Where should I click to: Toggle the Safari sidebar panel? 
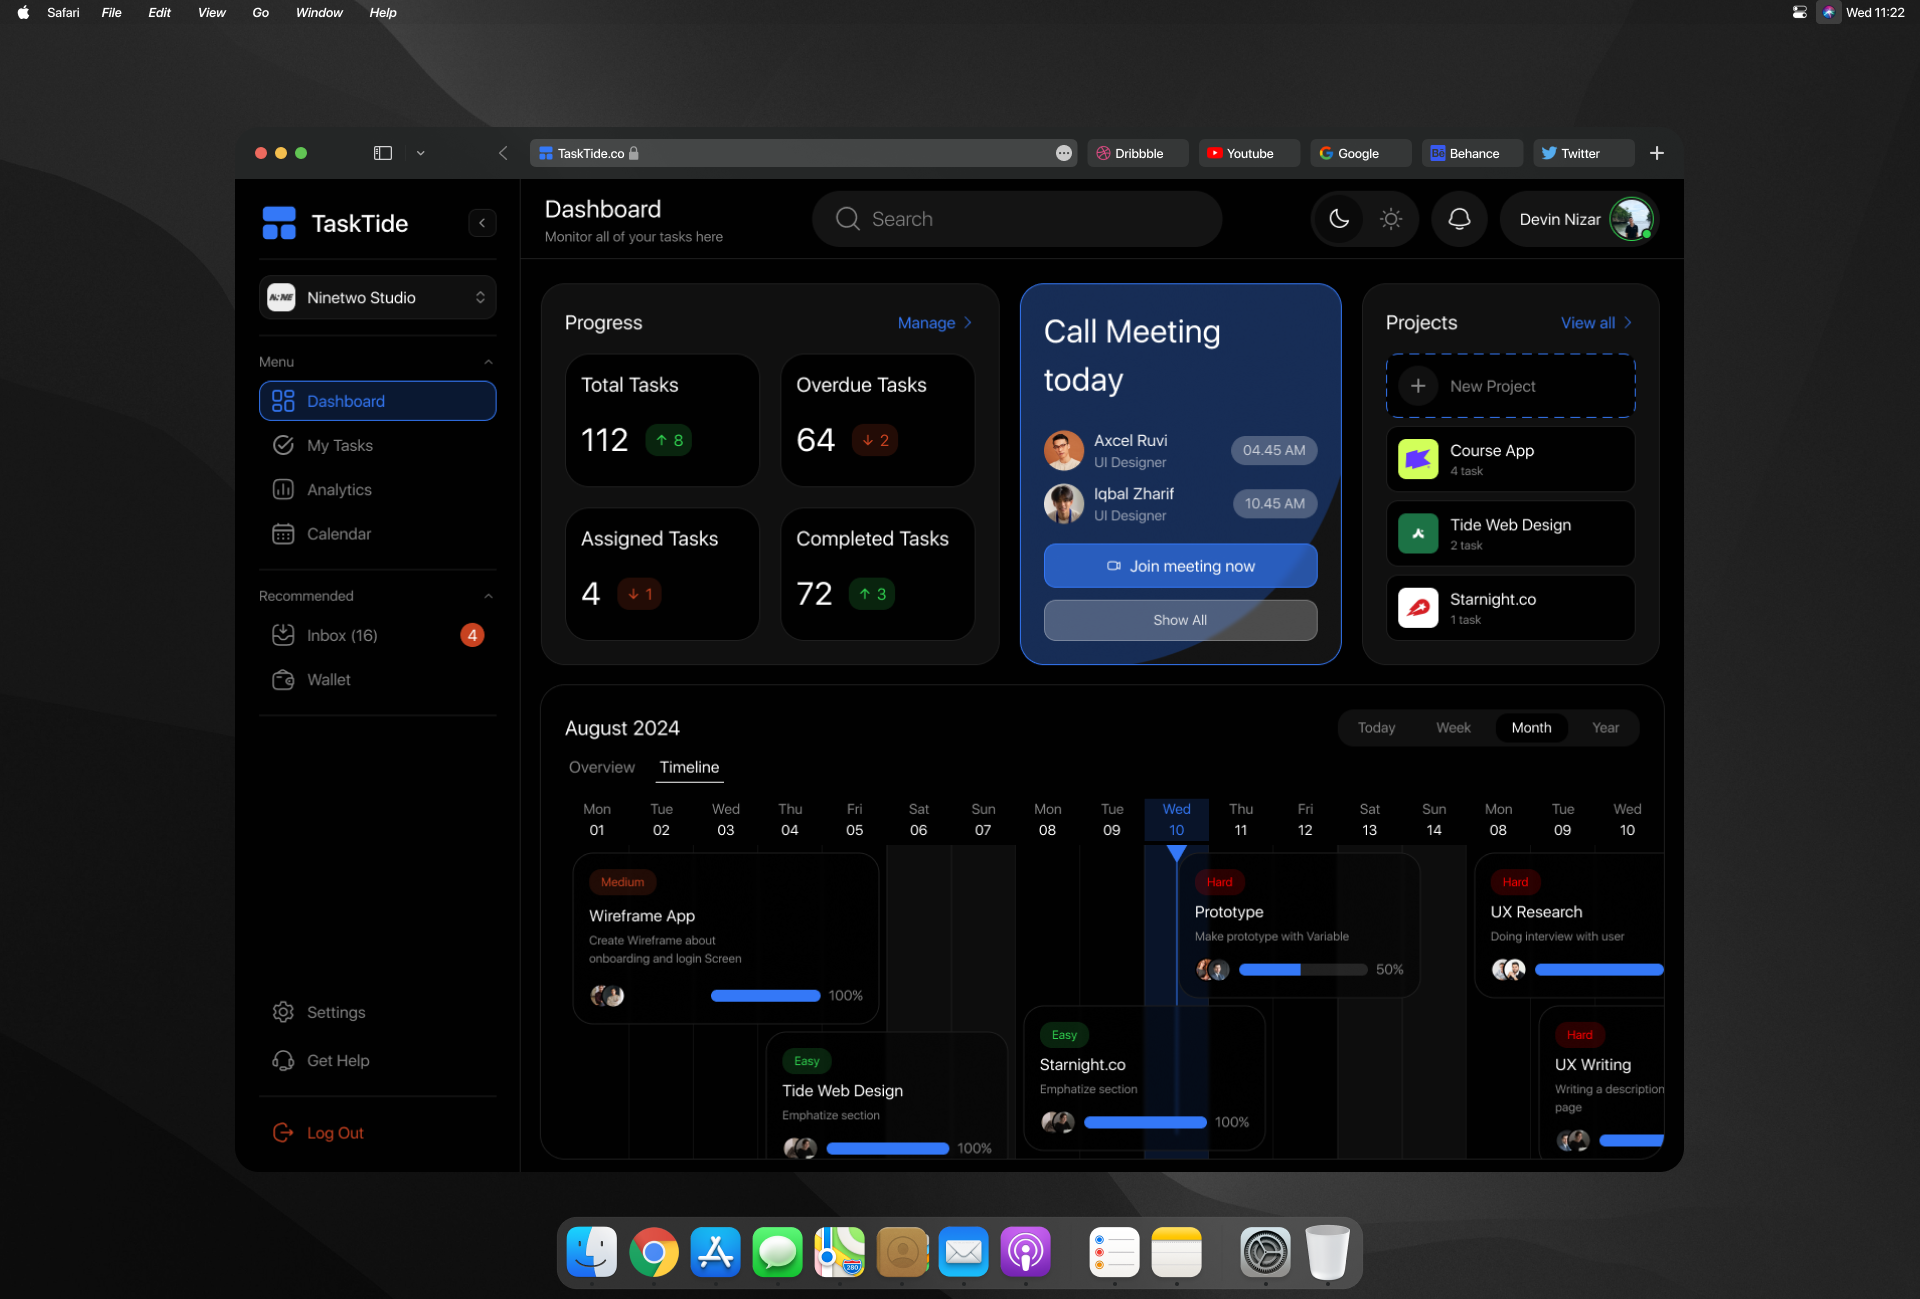[382, 153]
